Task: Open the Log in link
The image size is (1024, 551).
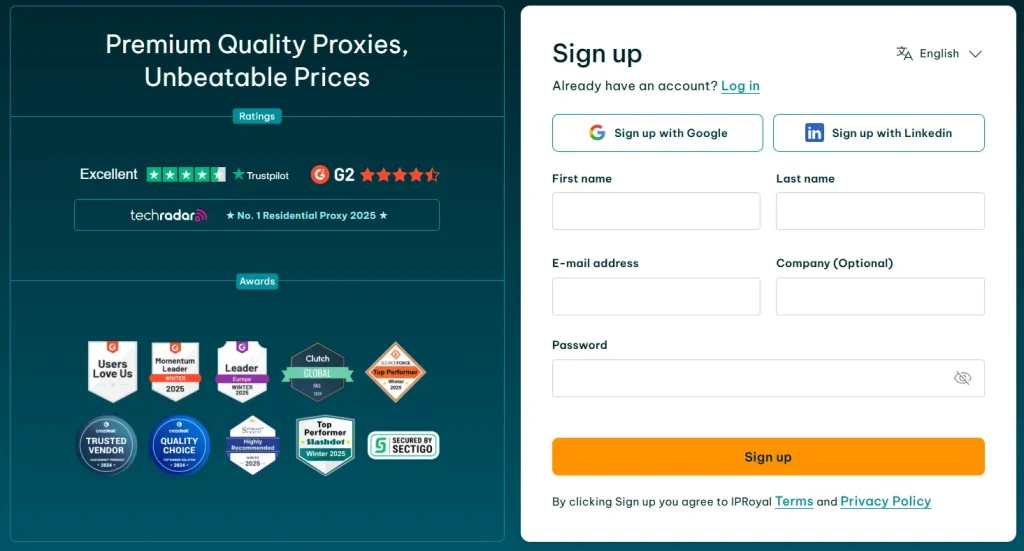Action: point(740,86)
